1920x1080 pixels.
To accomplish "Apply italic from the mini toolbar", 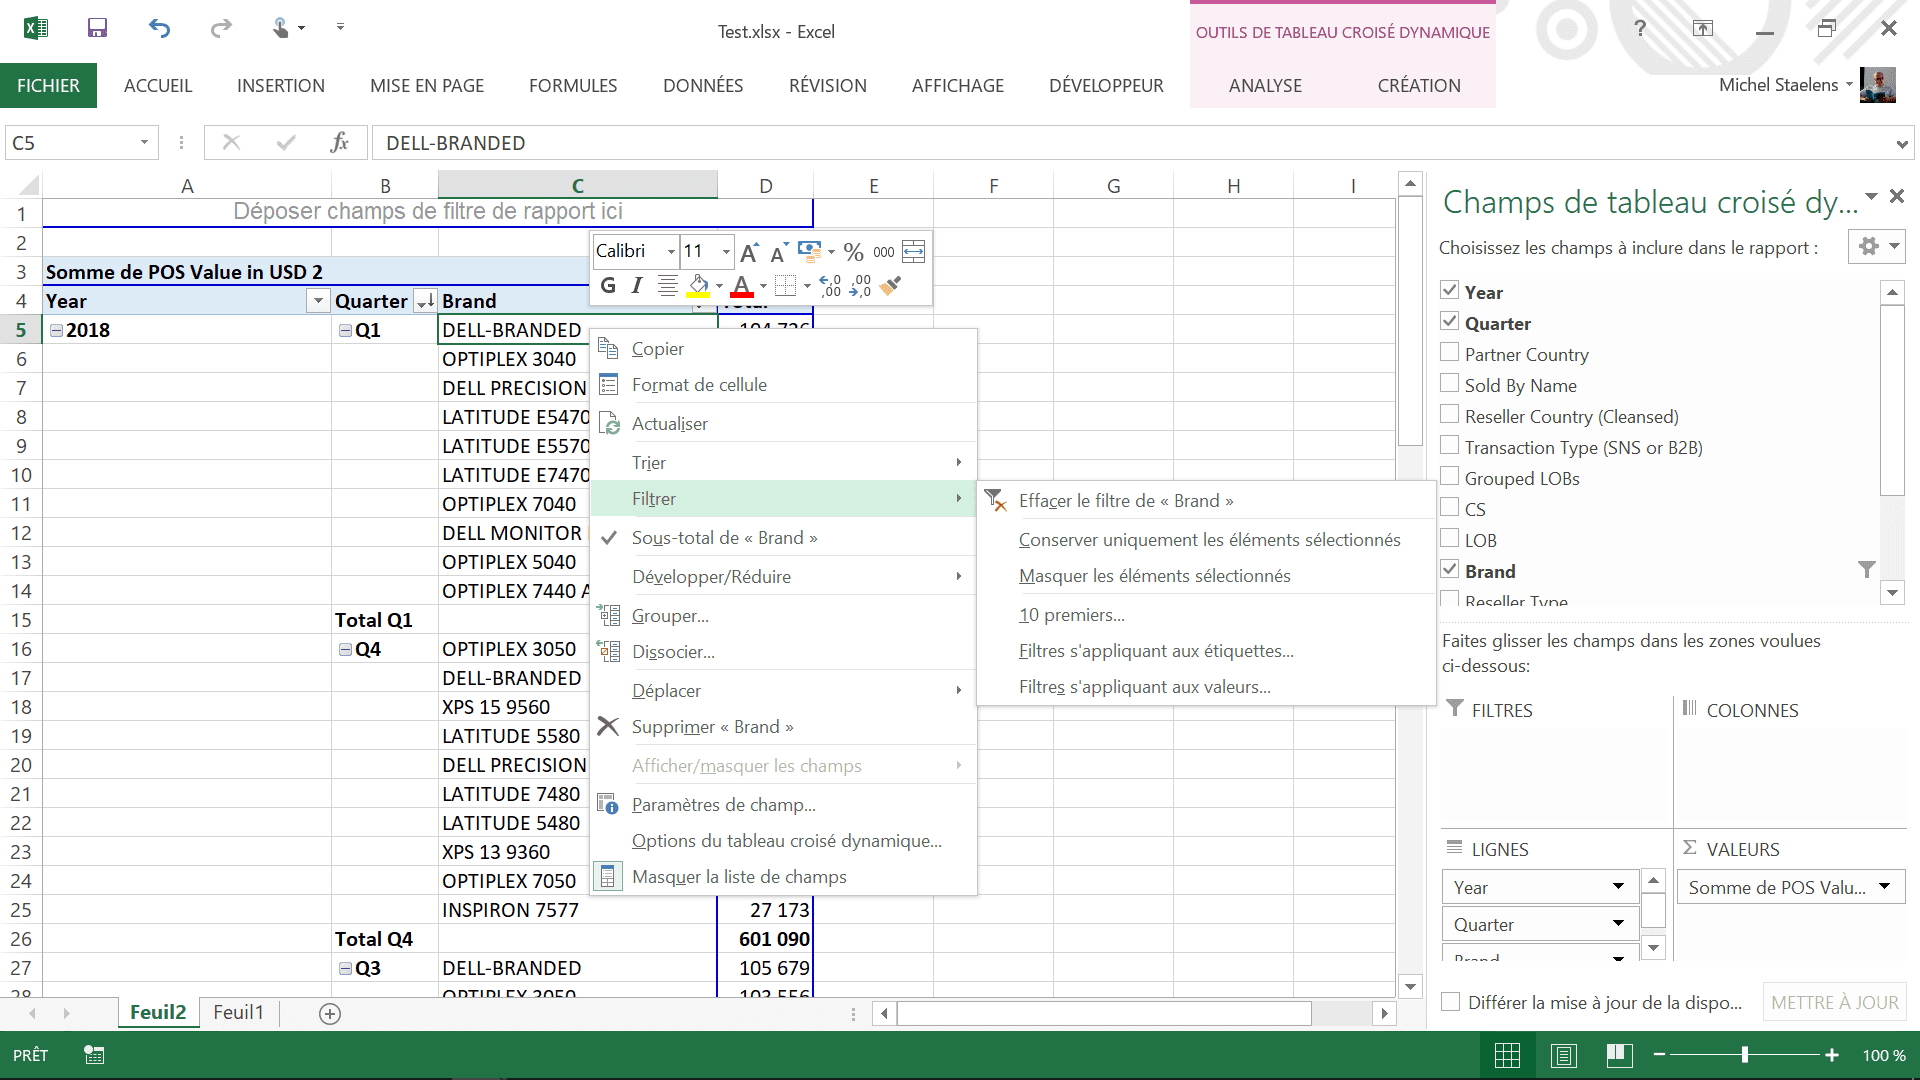I will click(637, 287).
